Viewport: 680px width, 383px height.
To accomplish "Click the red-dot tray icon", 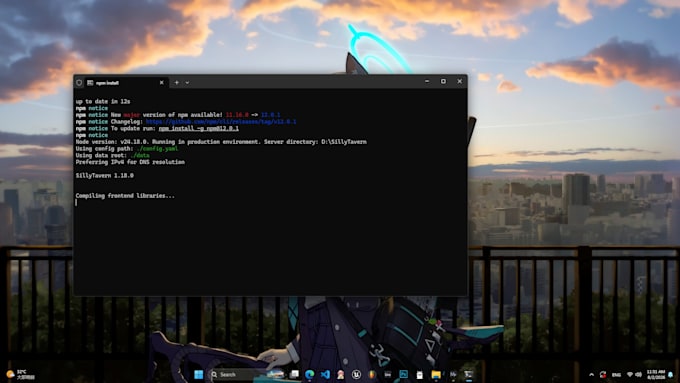I will coord(603,375).
